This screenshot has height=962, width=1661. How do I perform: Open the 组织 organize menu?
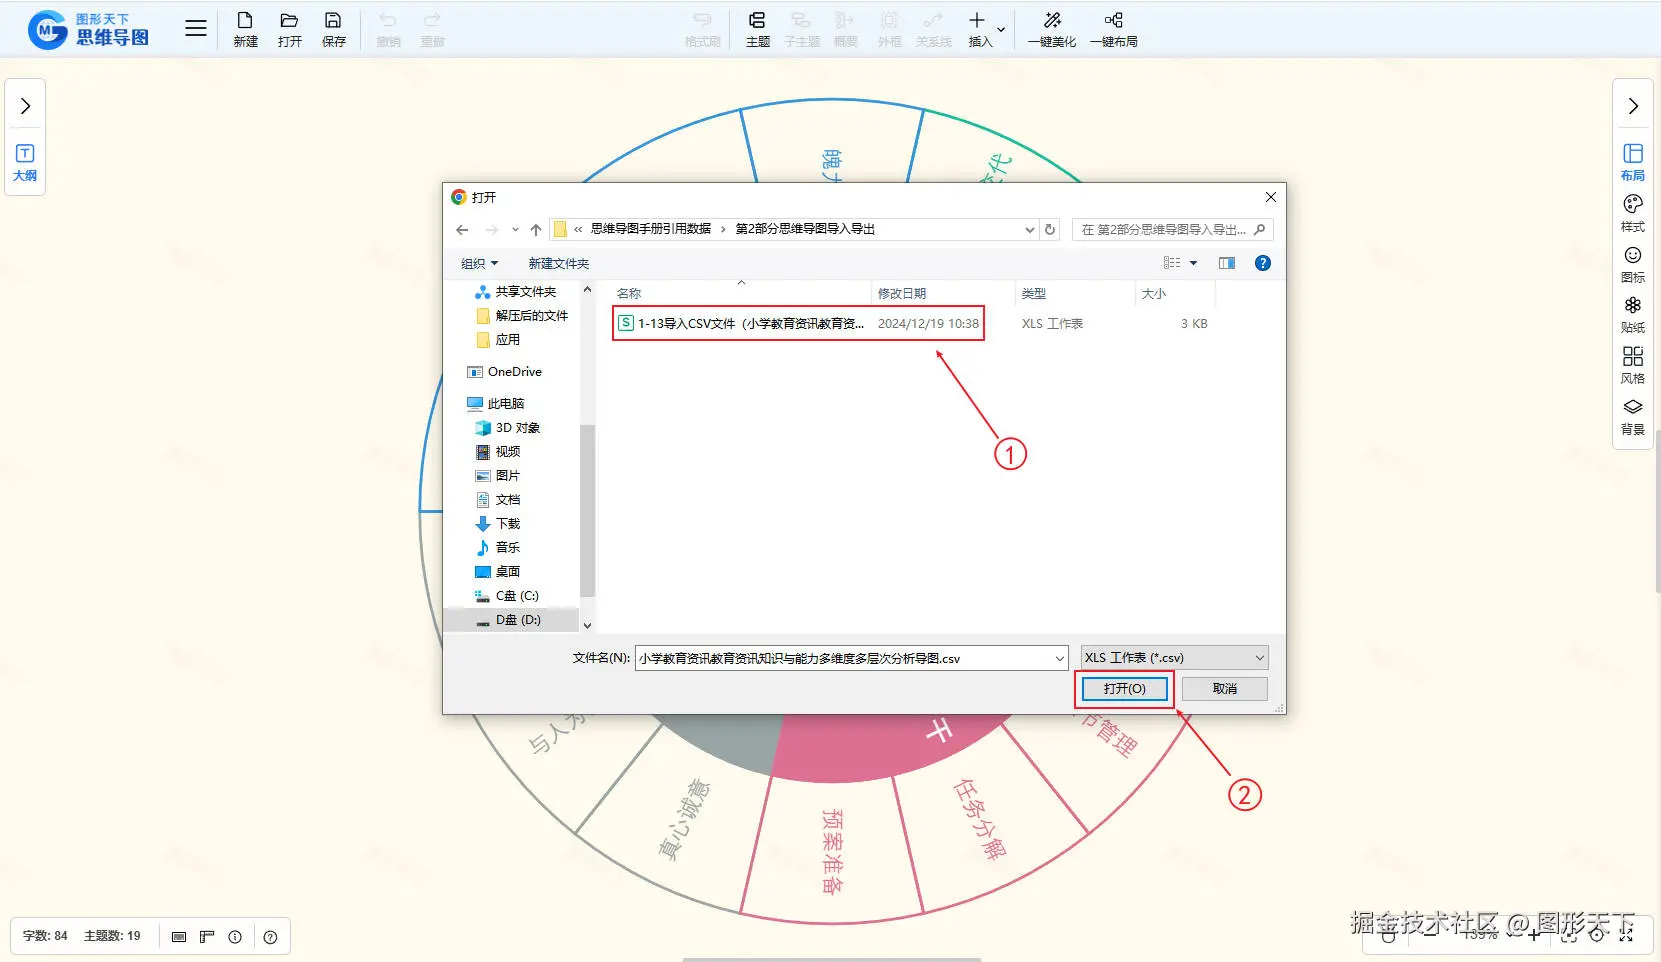(479, 264)
